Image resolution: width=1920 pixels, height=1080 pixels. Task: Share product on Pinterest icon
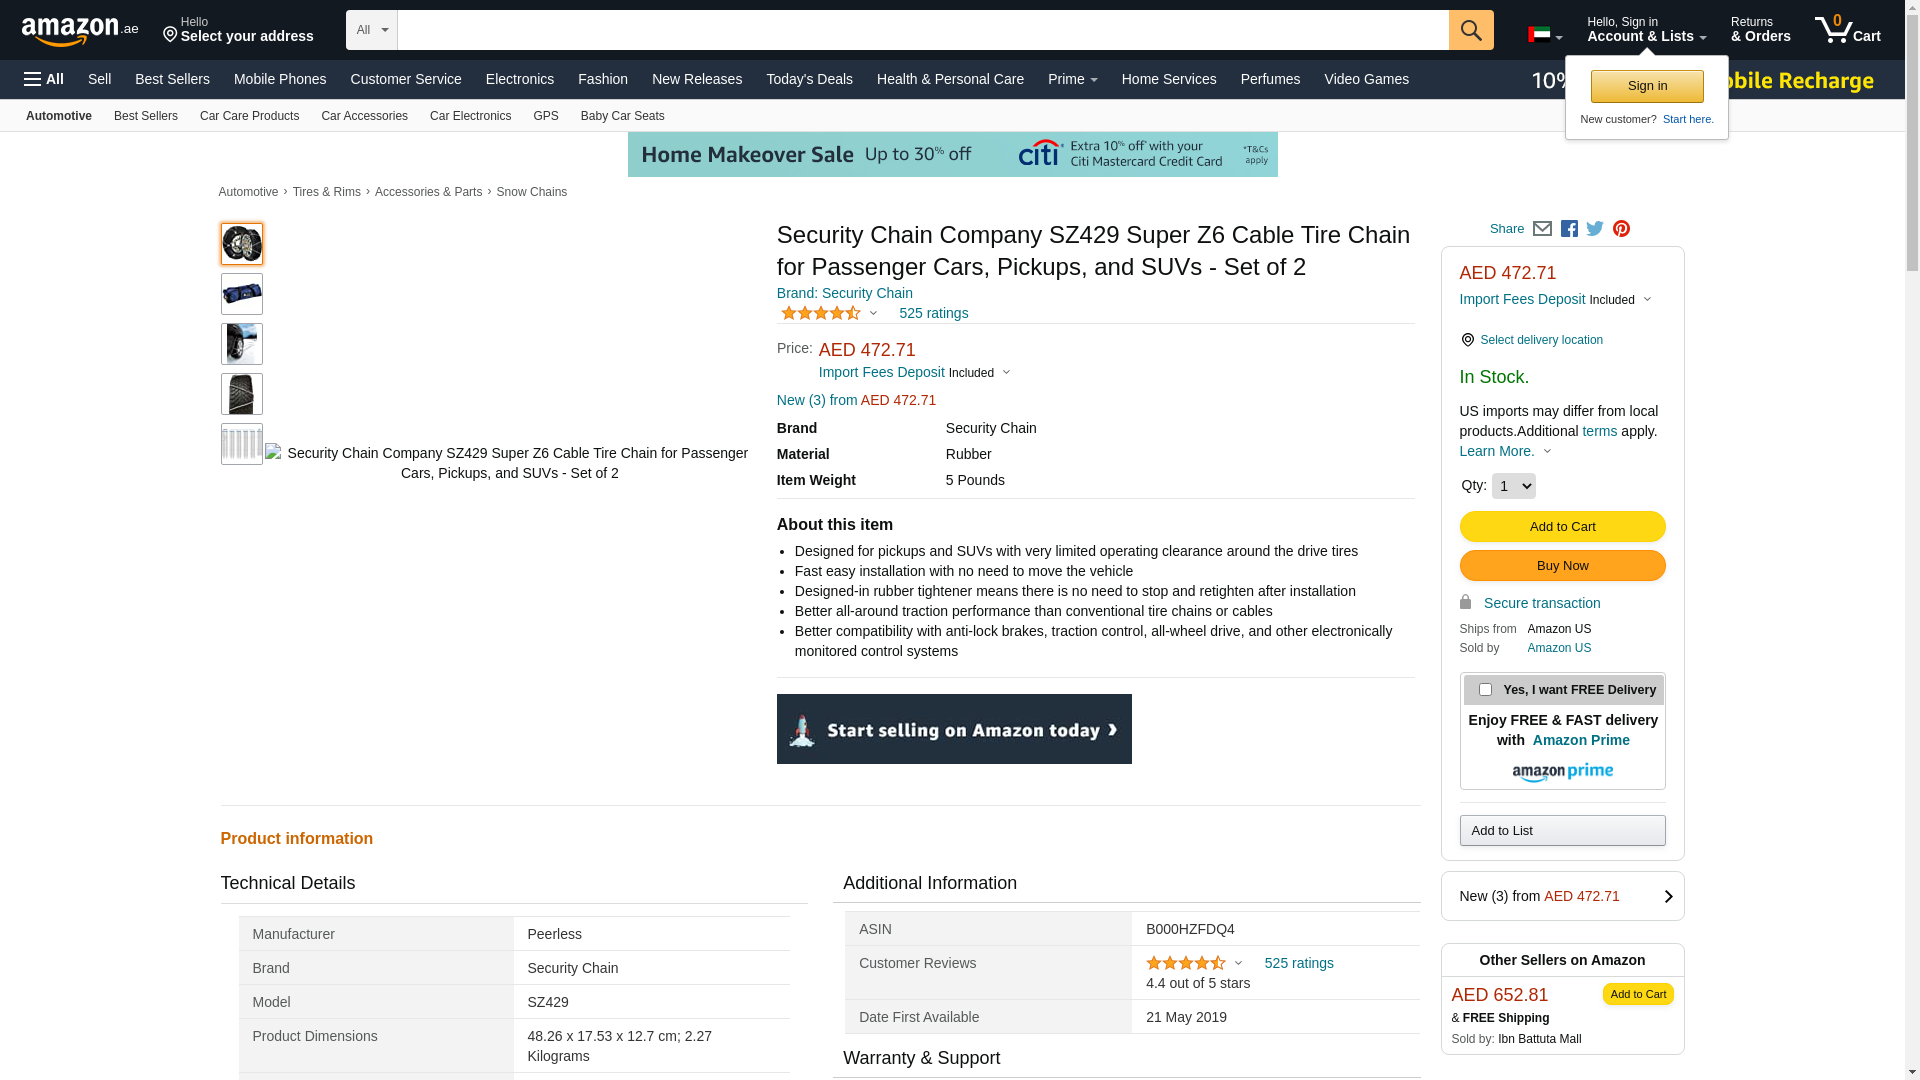(1621, 229)
